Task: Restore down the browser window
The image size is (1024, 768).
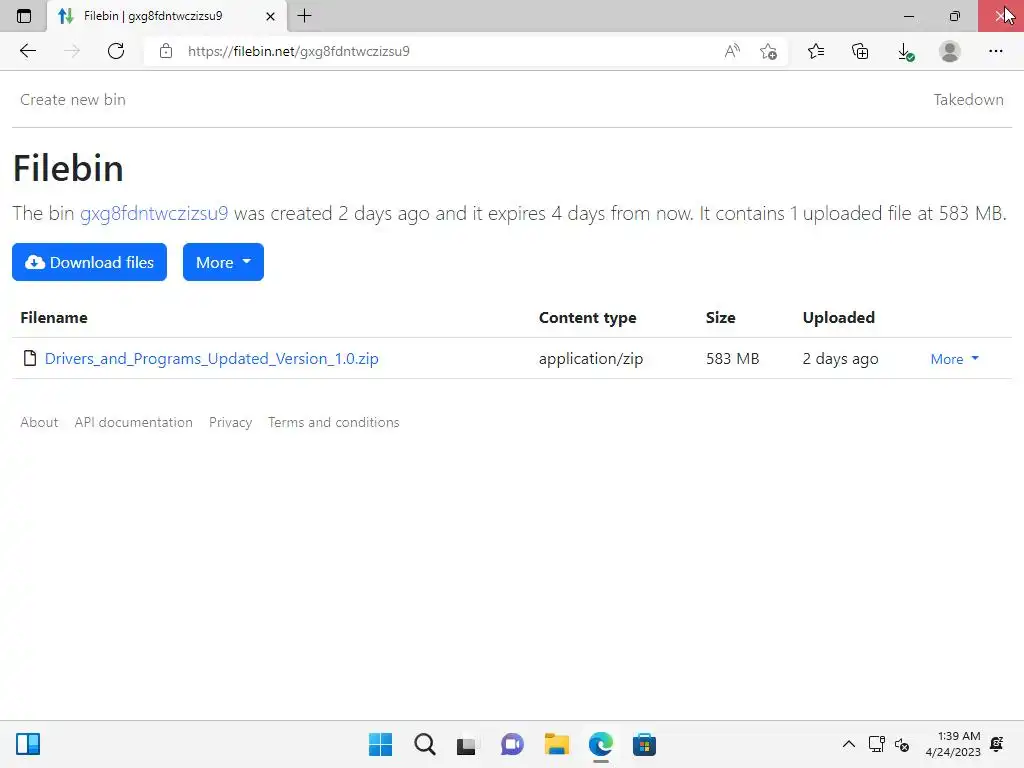Action: click(954, 16)
